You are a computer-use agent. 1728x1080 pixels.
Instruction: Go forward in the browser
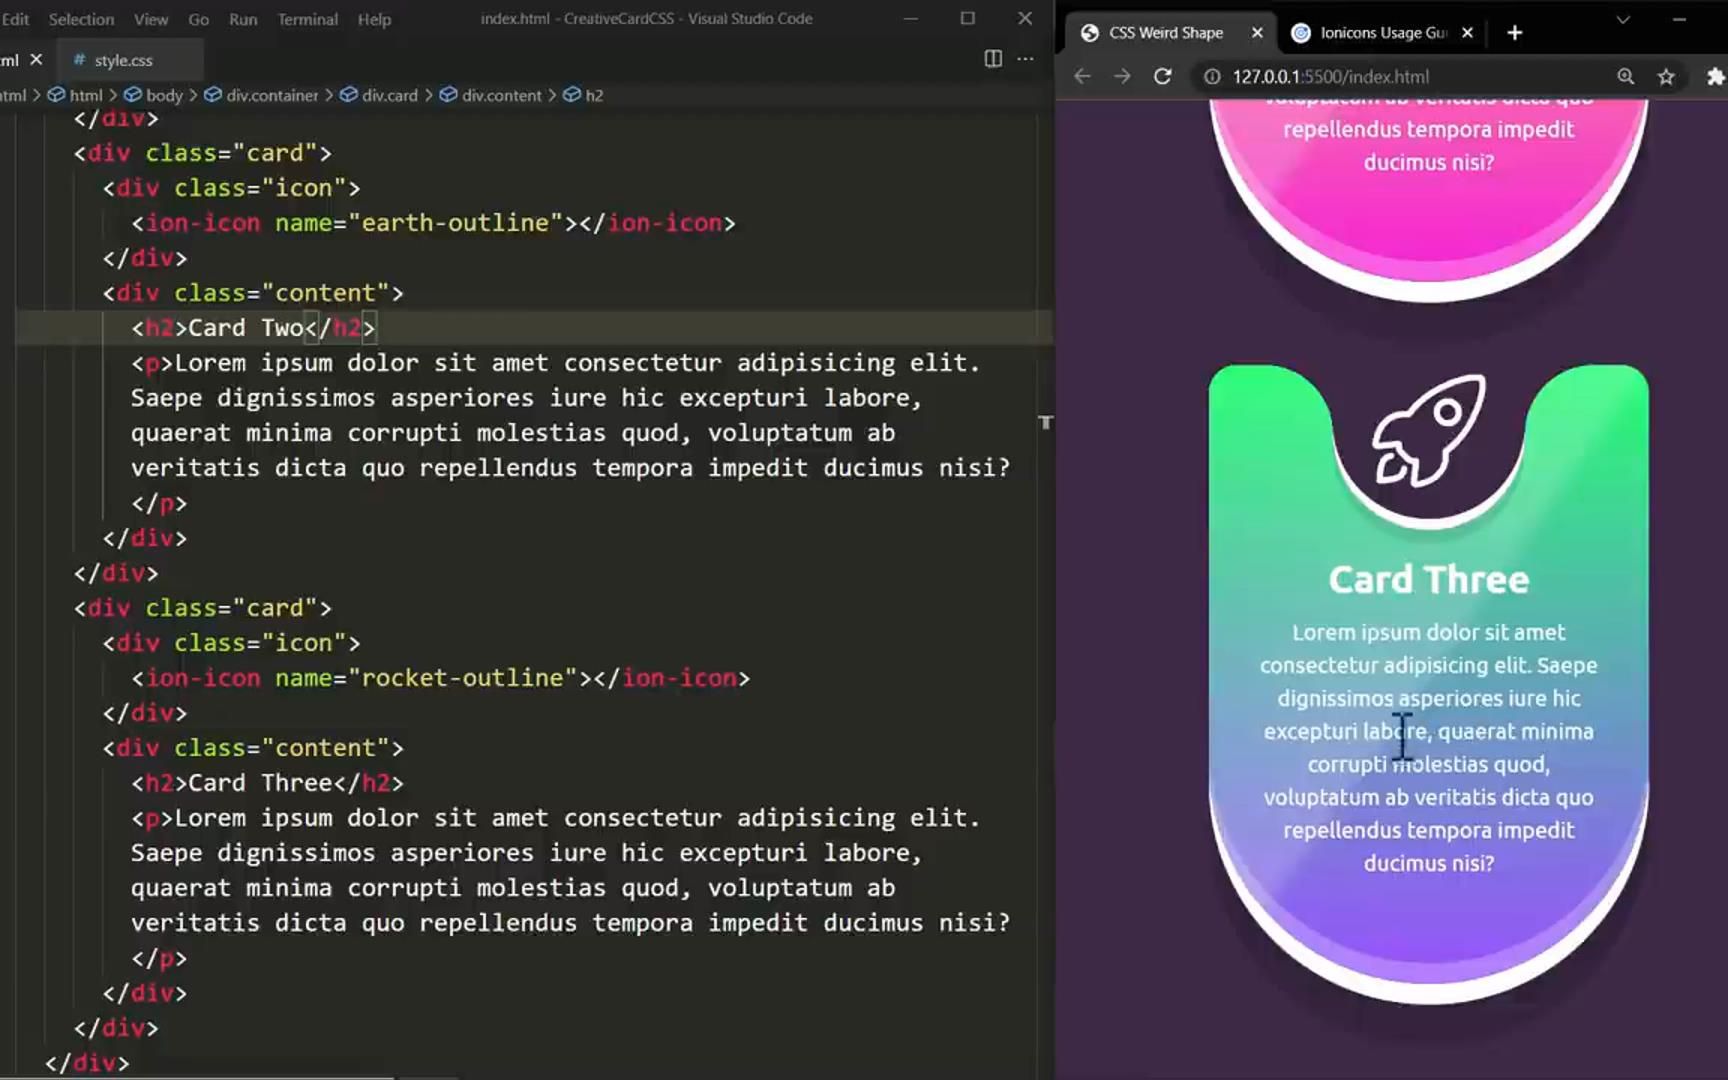(x=1122, y=76)
